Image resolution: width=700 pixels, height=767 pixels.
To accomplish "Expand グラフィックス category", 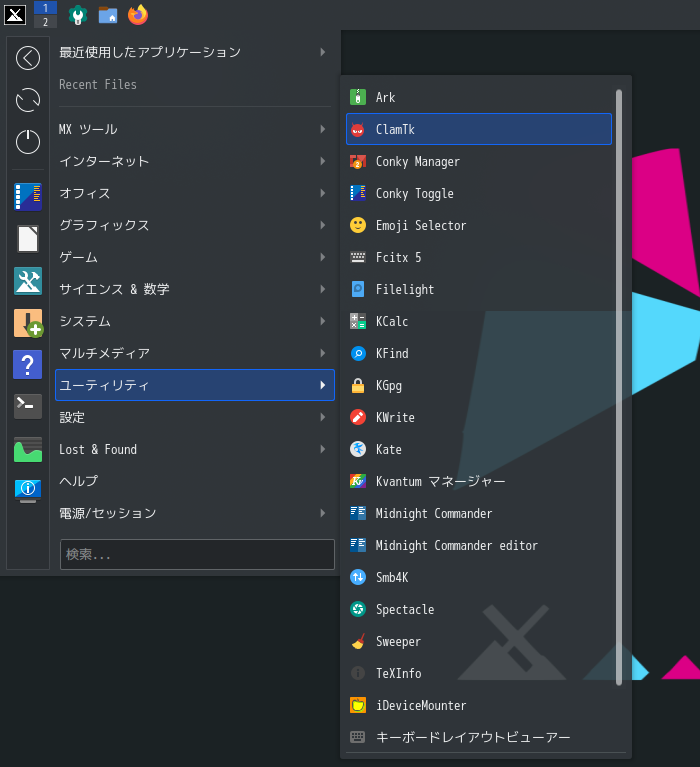I will 195,226.
